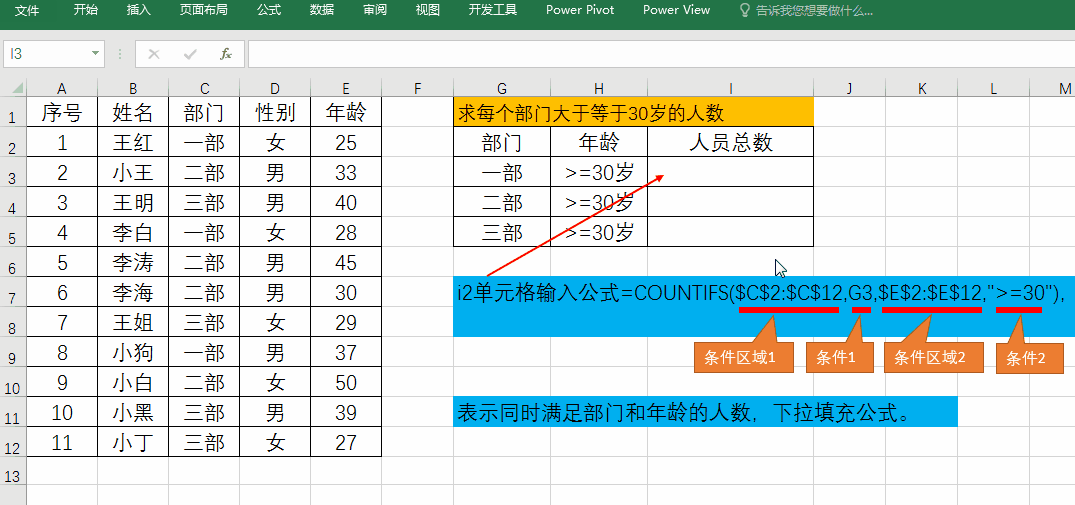Click the formula bar cancel X icon
The width and height of the screenshot is (1075, 505).
pos(154,54)
